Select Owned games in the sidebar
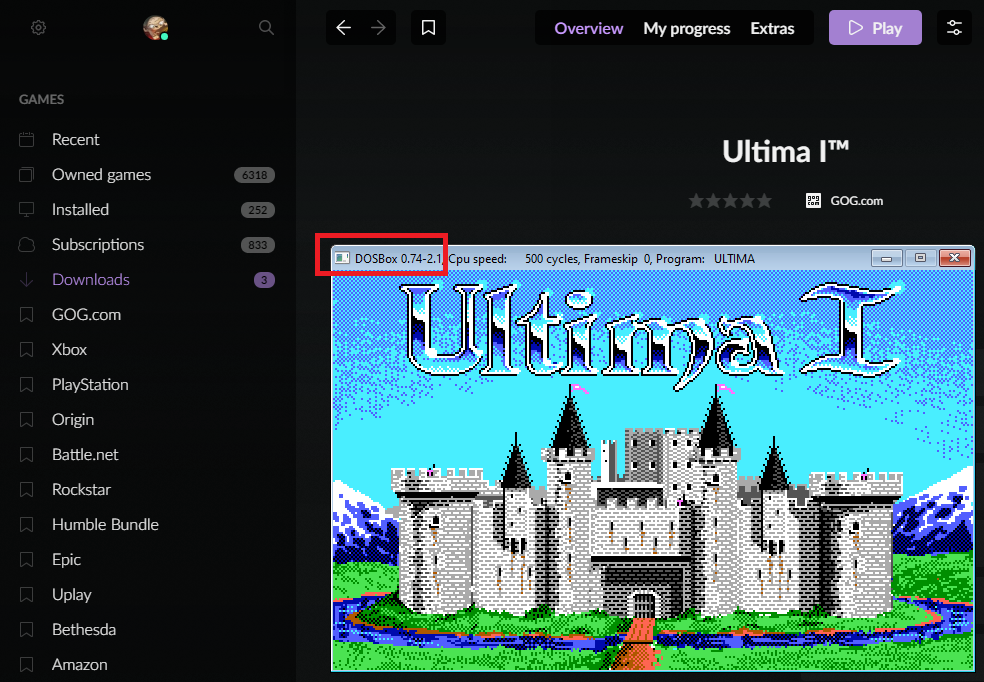This screenshot has width=984, height=682. click(101, 174)
